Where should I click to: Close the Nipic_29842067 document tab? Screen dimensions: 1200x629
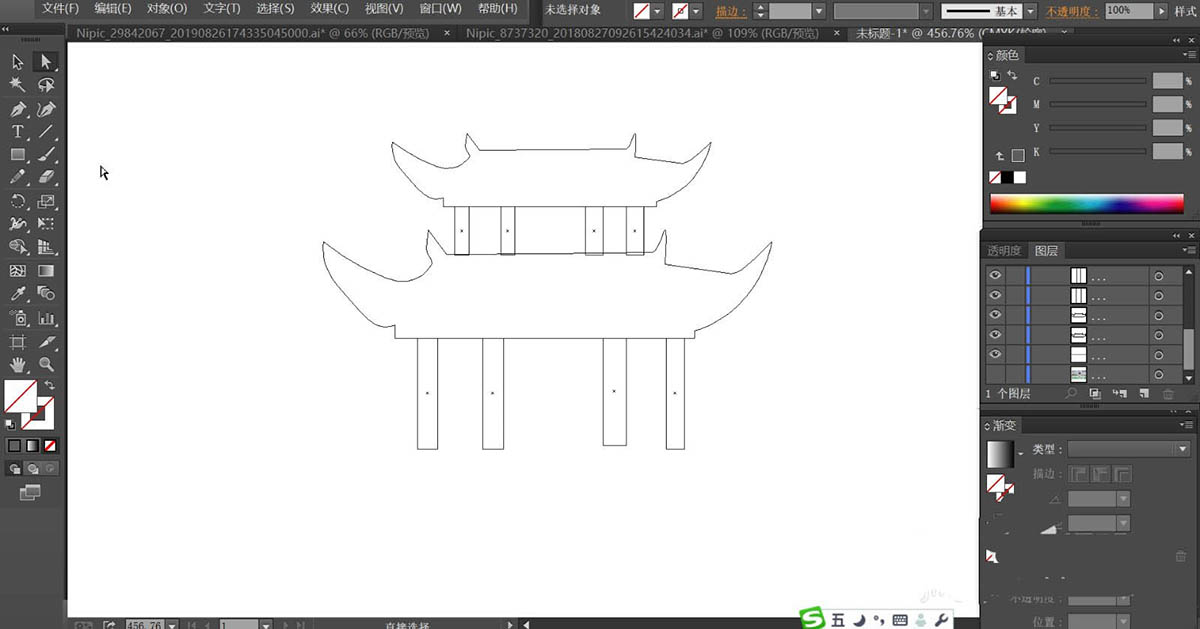[x=446, y=33]
